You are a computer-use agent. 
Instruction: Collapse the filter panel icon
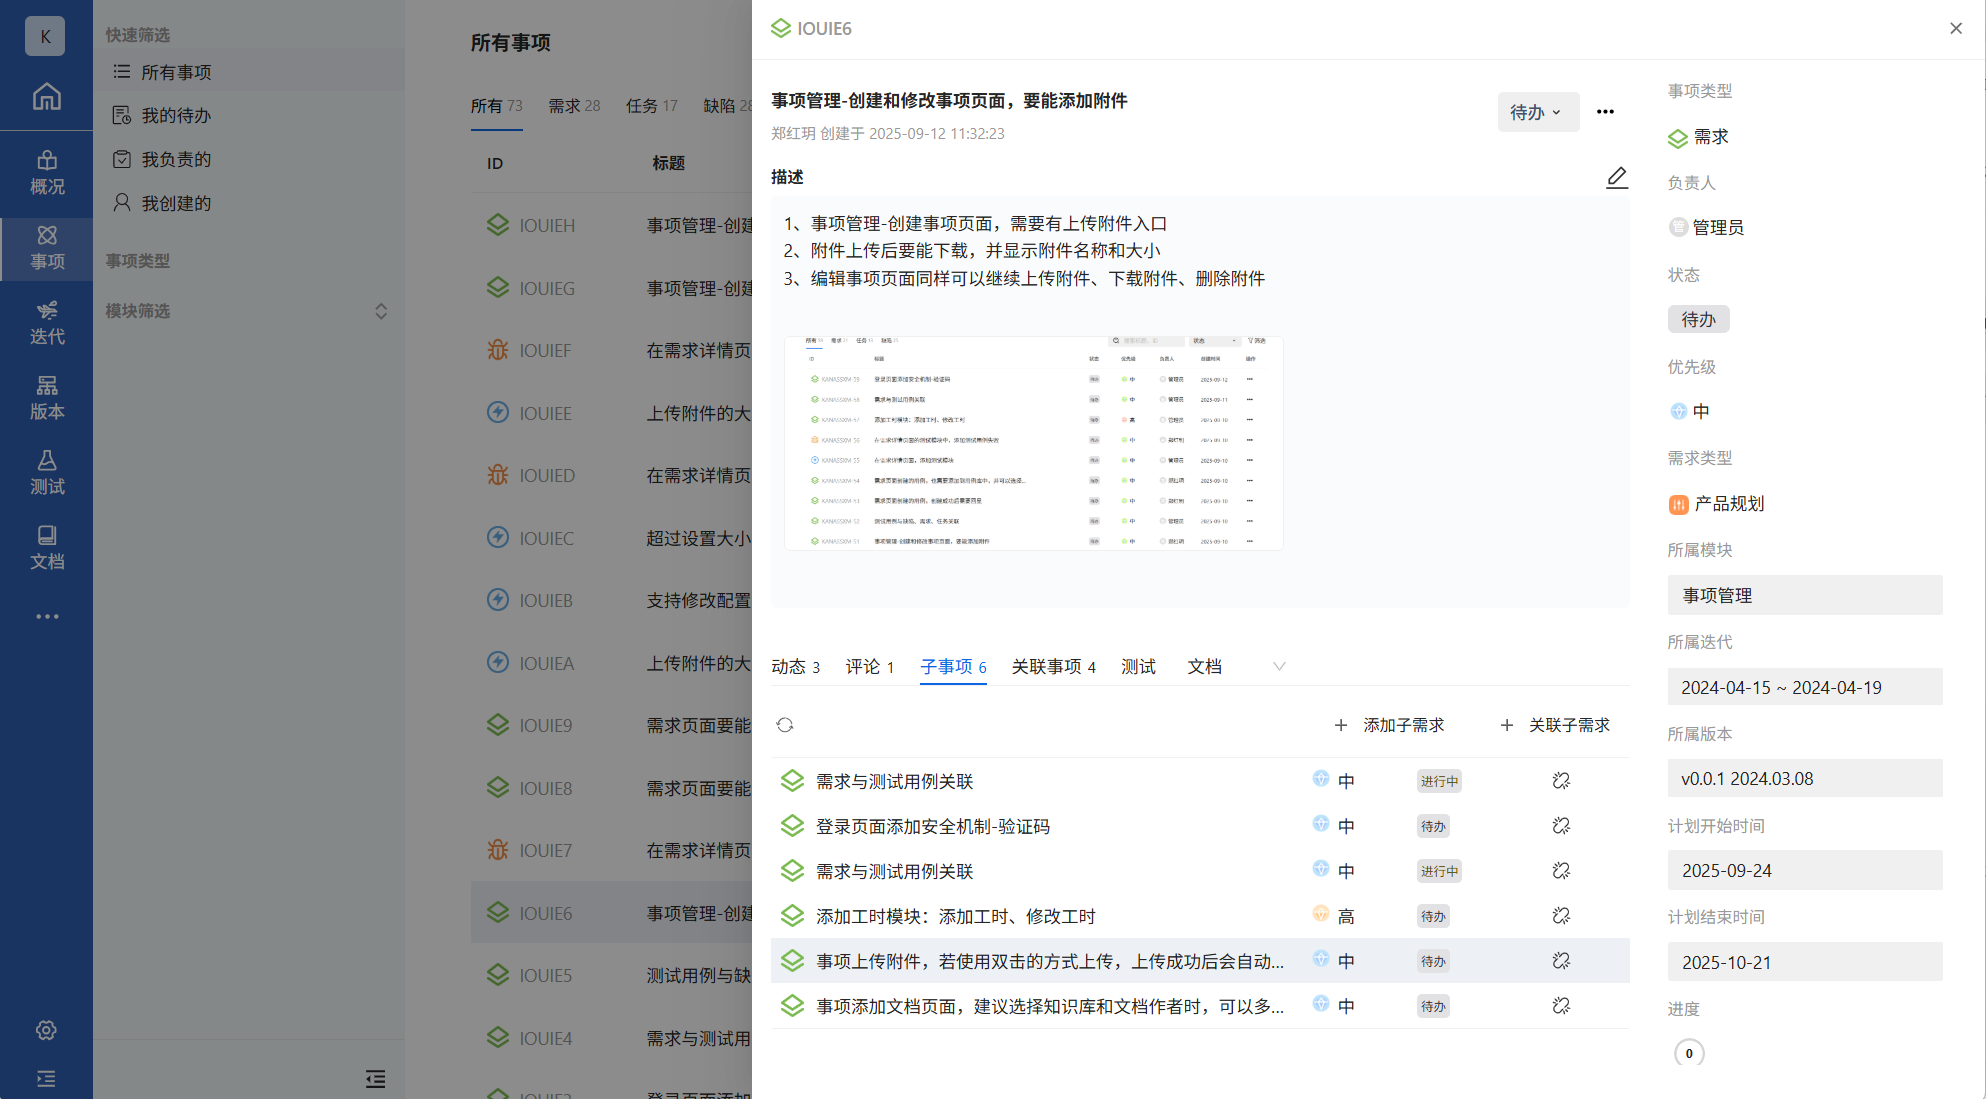(375, 1078)
